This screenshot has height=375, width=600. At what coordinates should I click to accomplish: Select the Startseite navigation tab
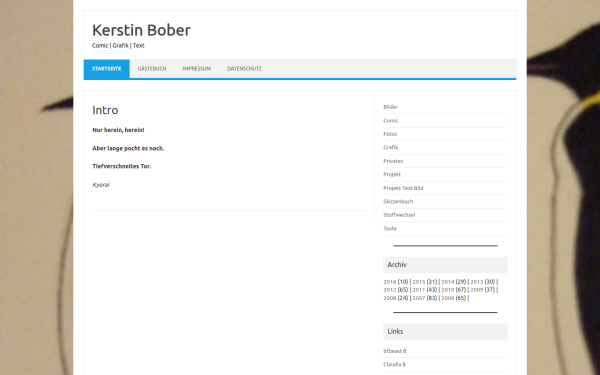pos(107,69)
